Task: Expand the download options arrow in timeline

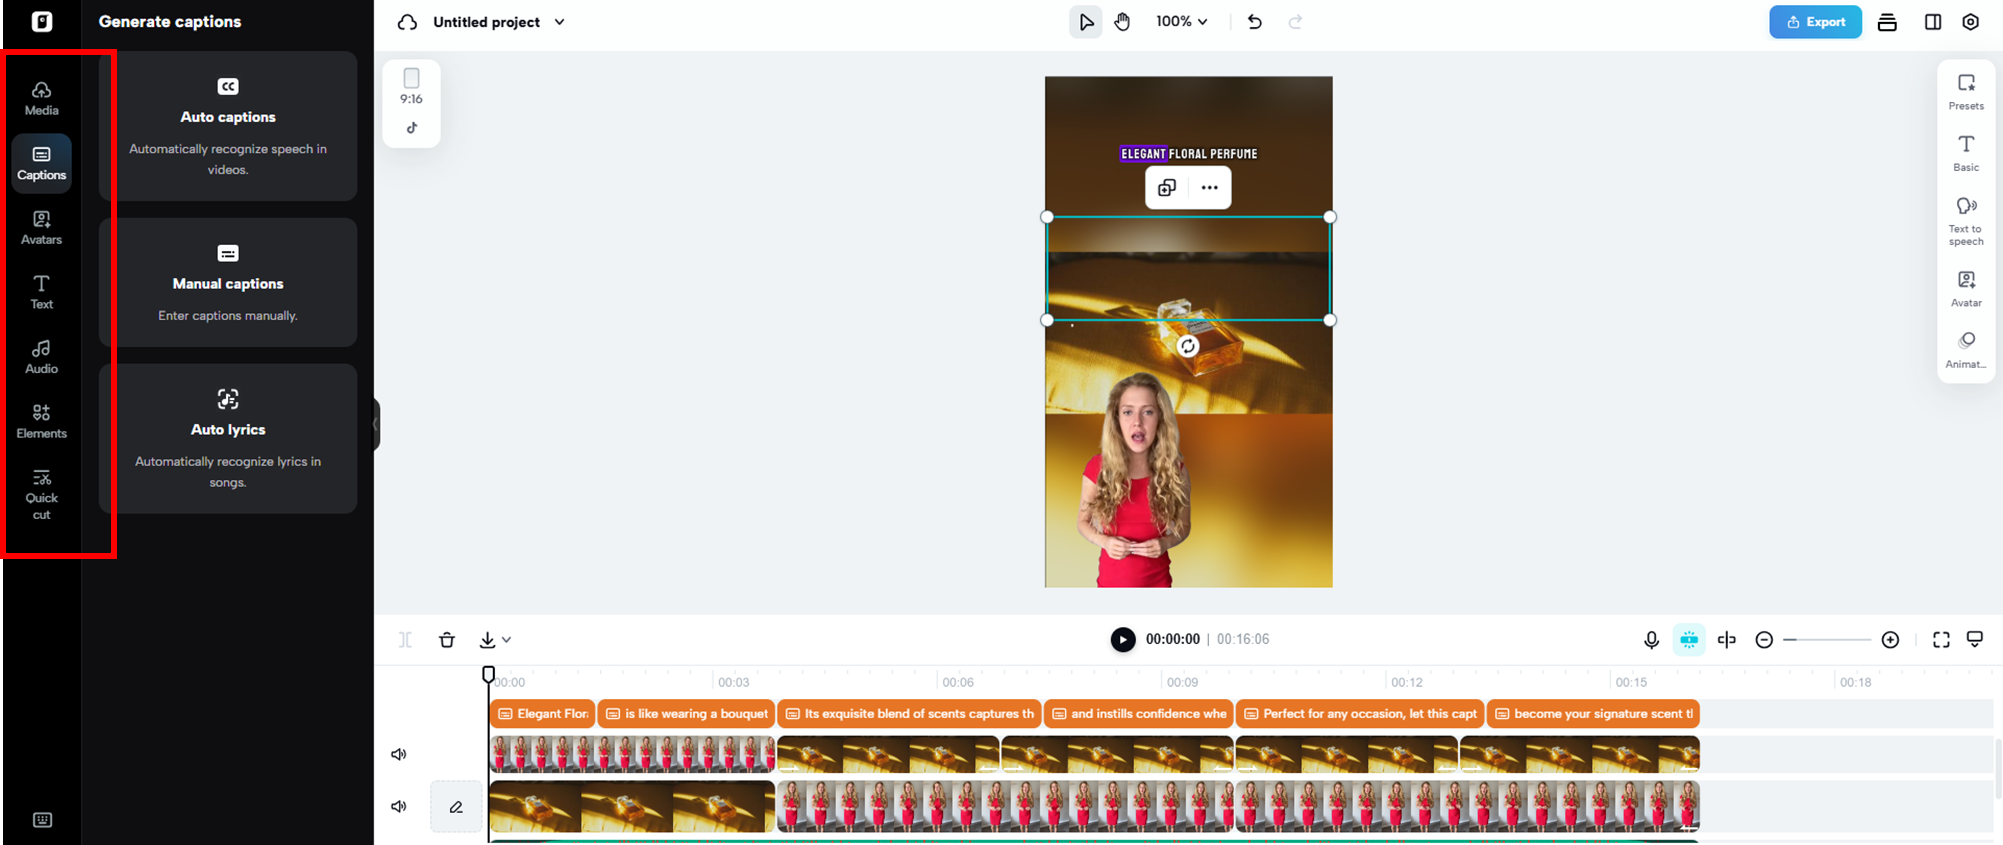Action: pyautogui.click(x=507, y=640)
